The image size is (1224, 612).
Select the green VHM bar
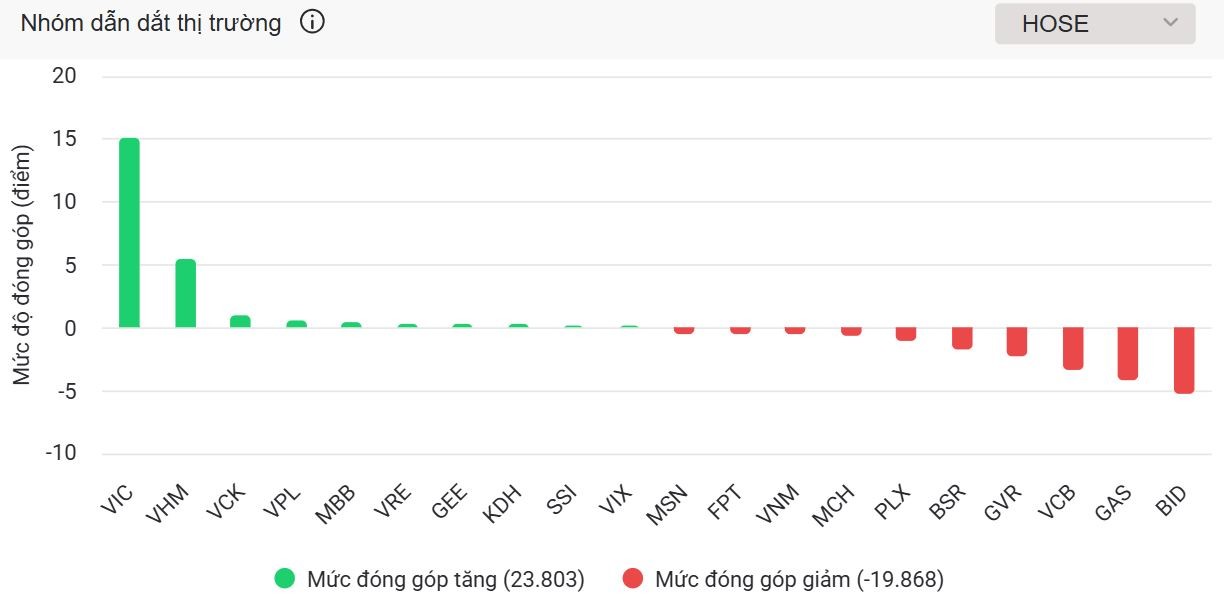(185, 294)
